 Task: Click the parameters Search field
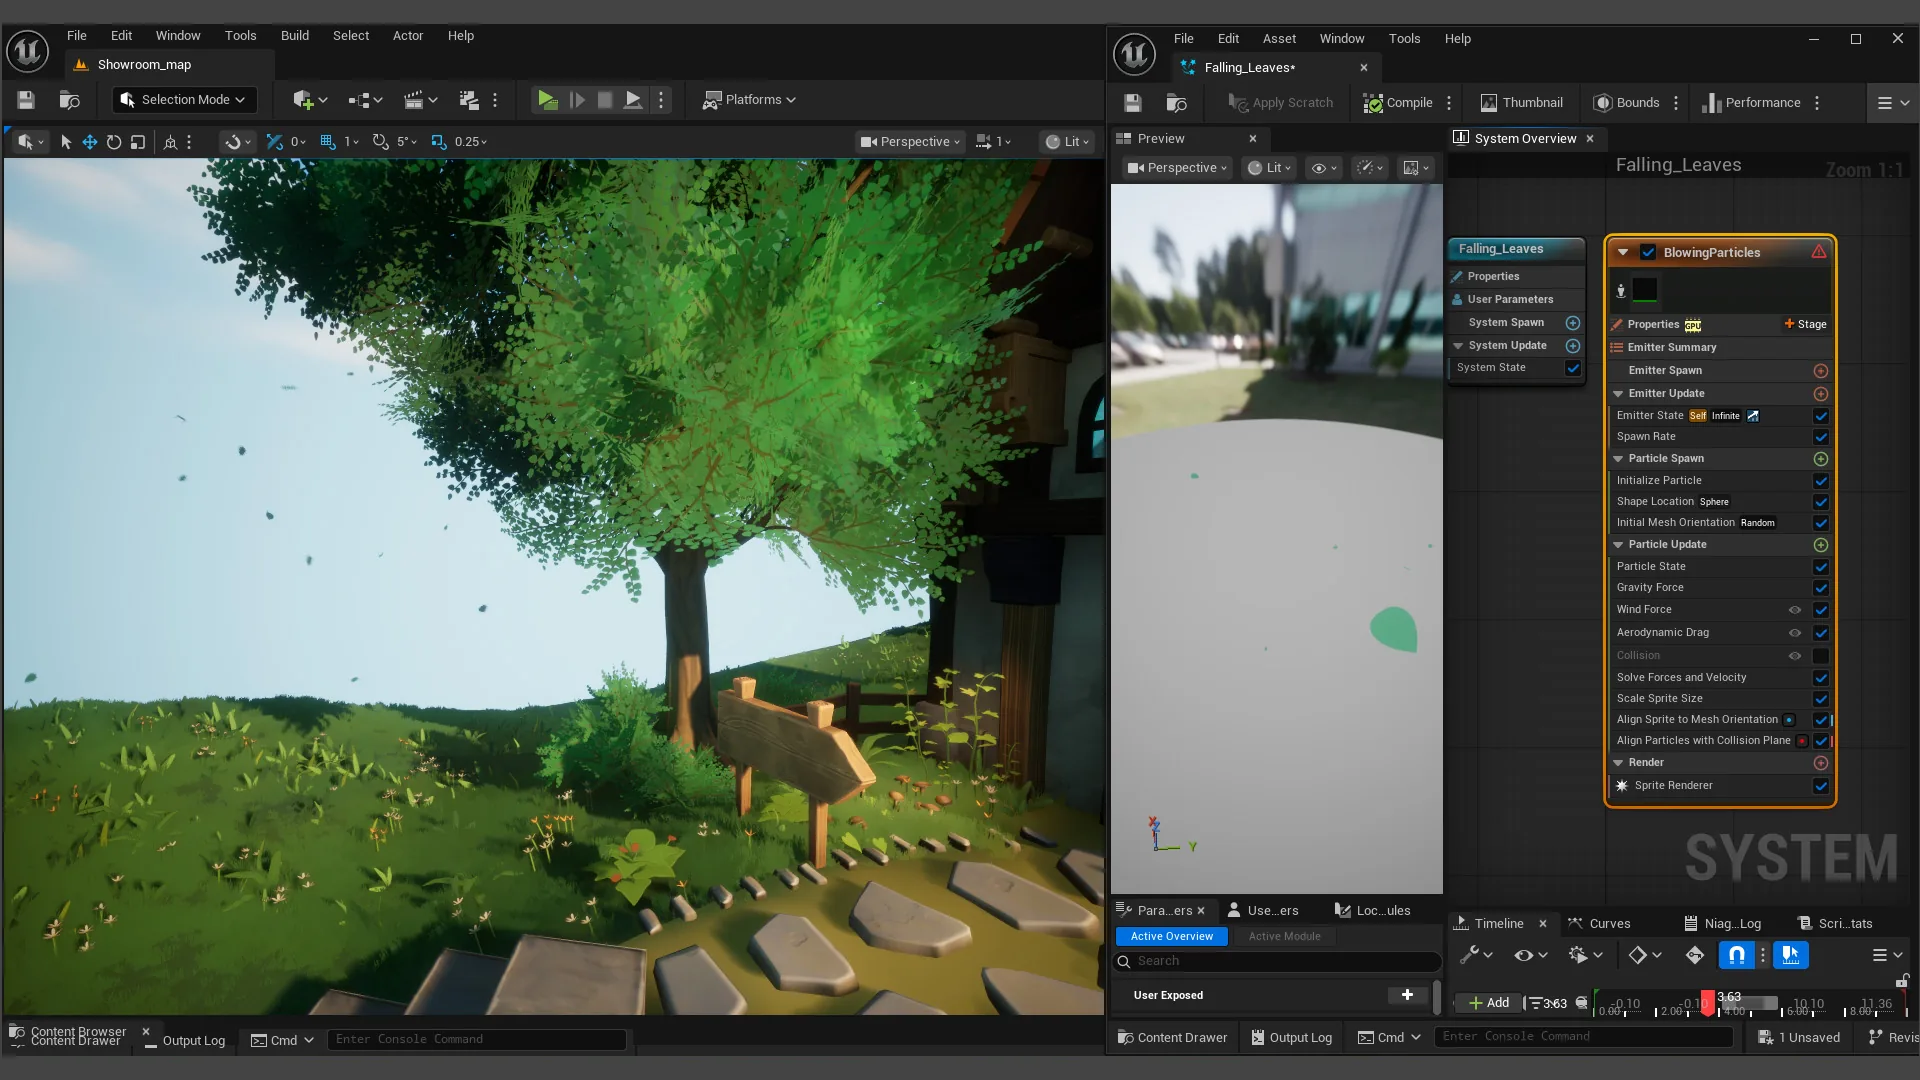pos(1277,962)
